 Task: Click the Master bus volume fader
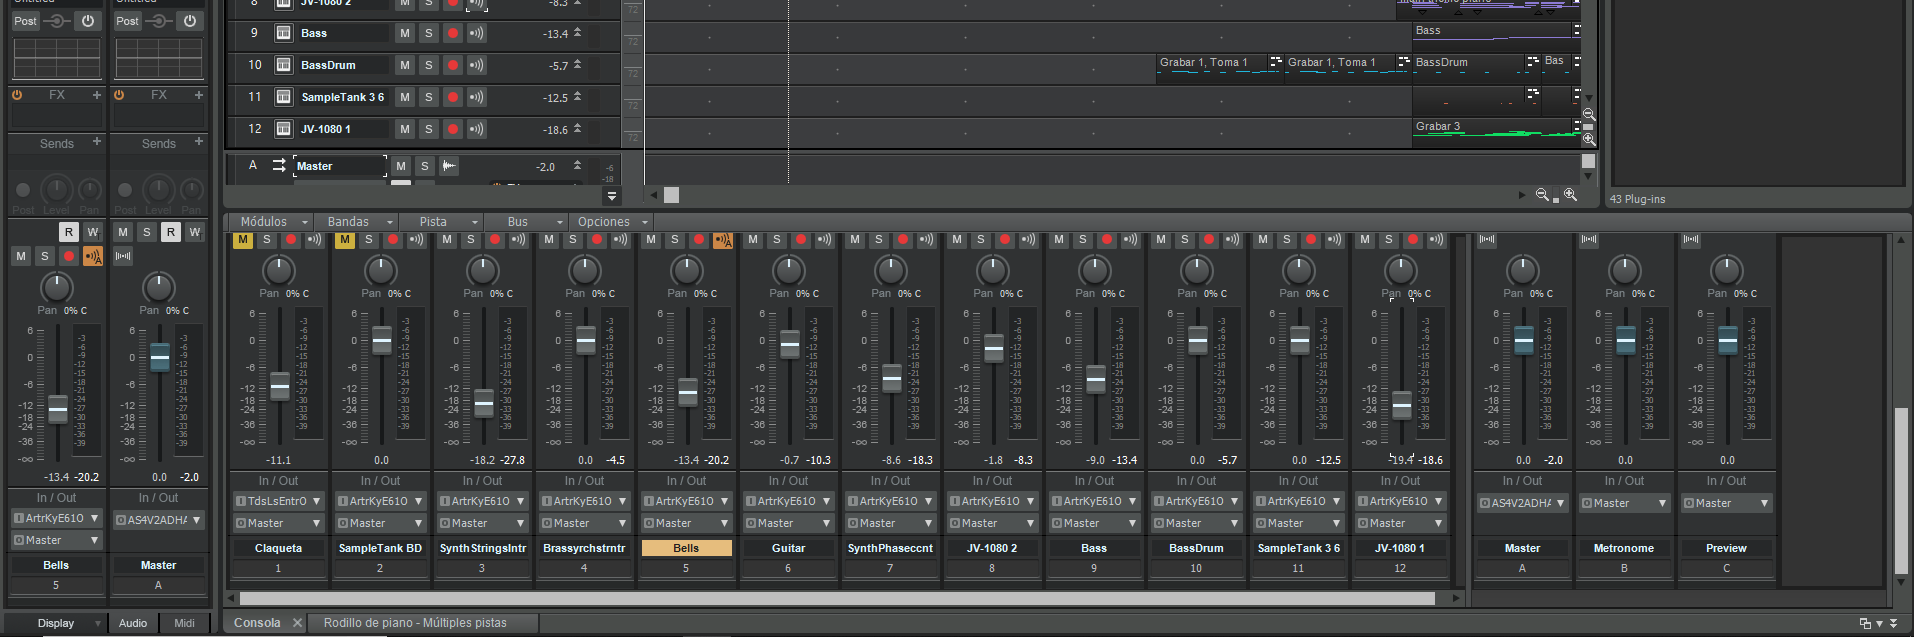pyautogui.click(x=1524, y=341)
